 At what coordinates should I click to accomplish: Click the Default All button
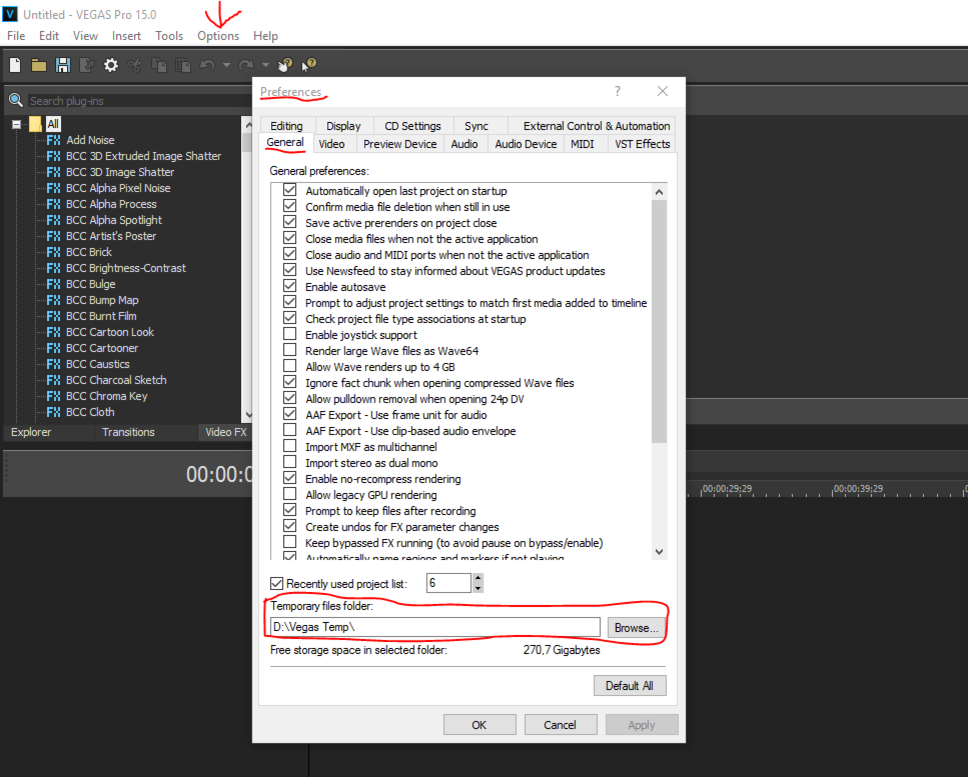(x=630, y=686)
